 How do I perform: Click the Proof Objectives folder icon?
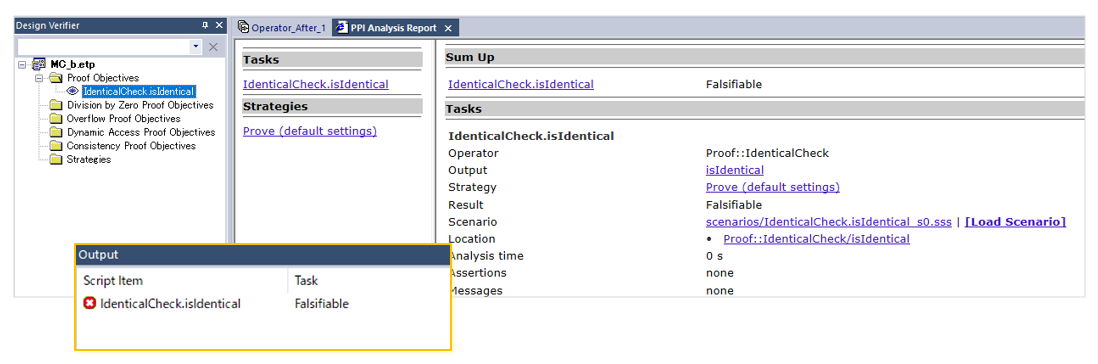point(55,78)
